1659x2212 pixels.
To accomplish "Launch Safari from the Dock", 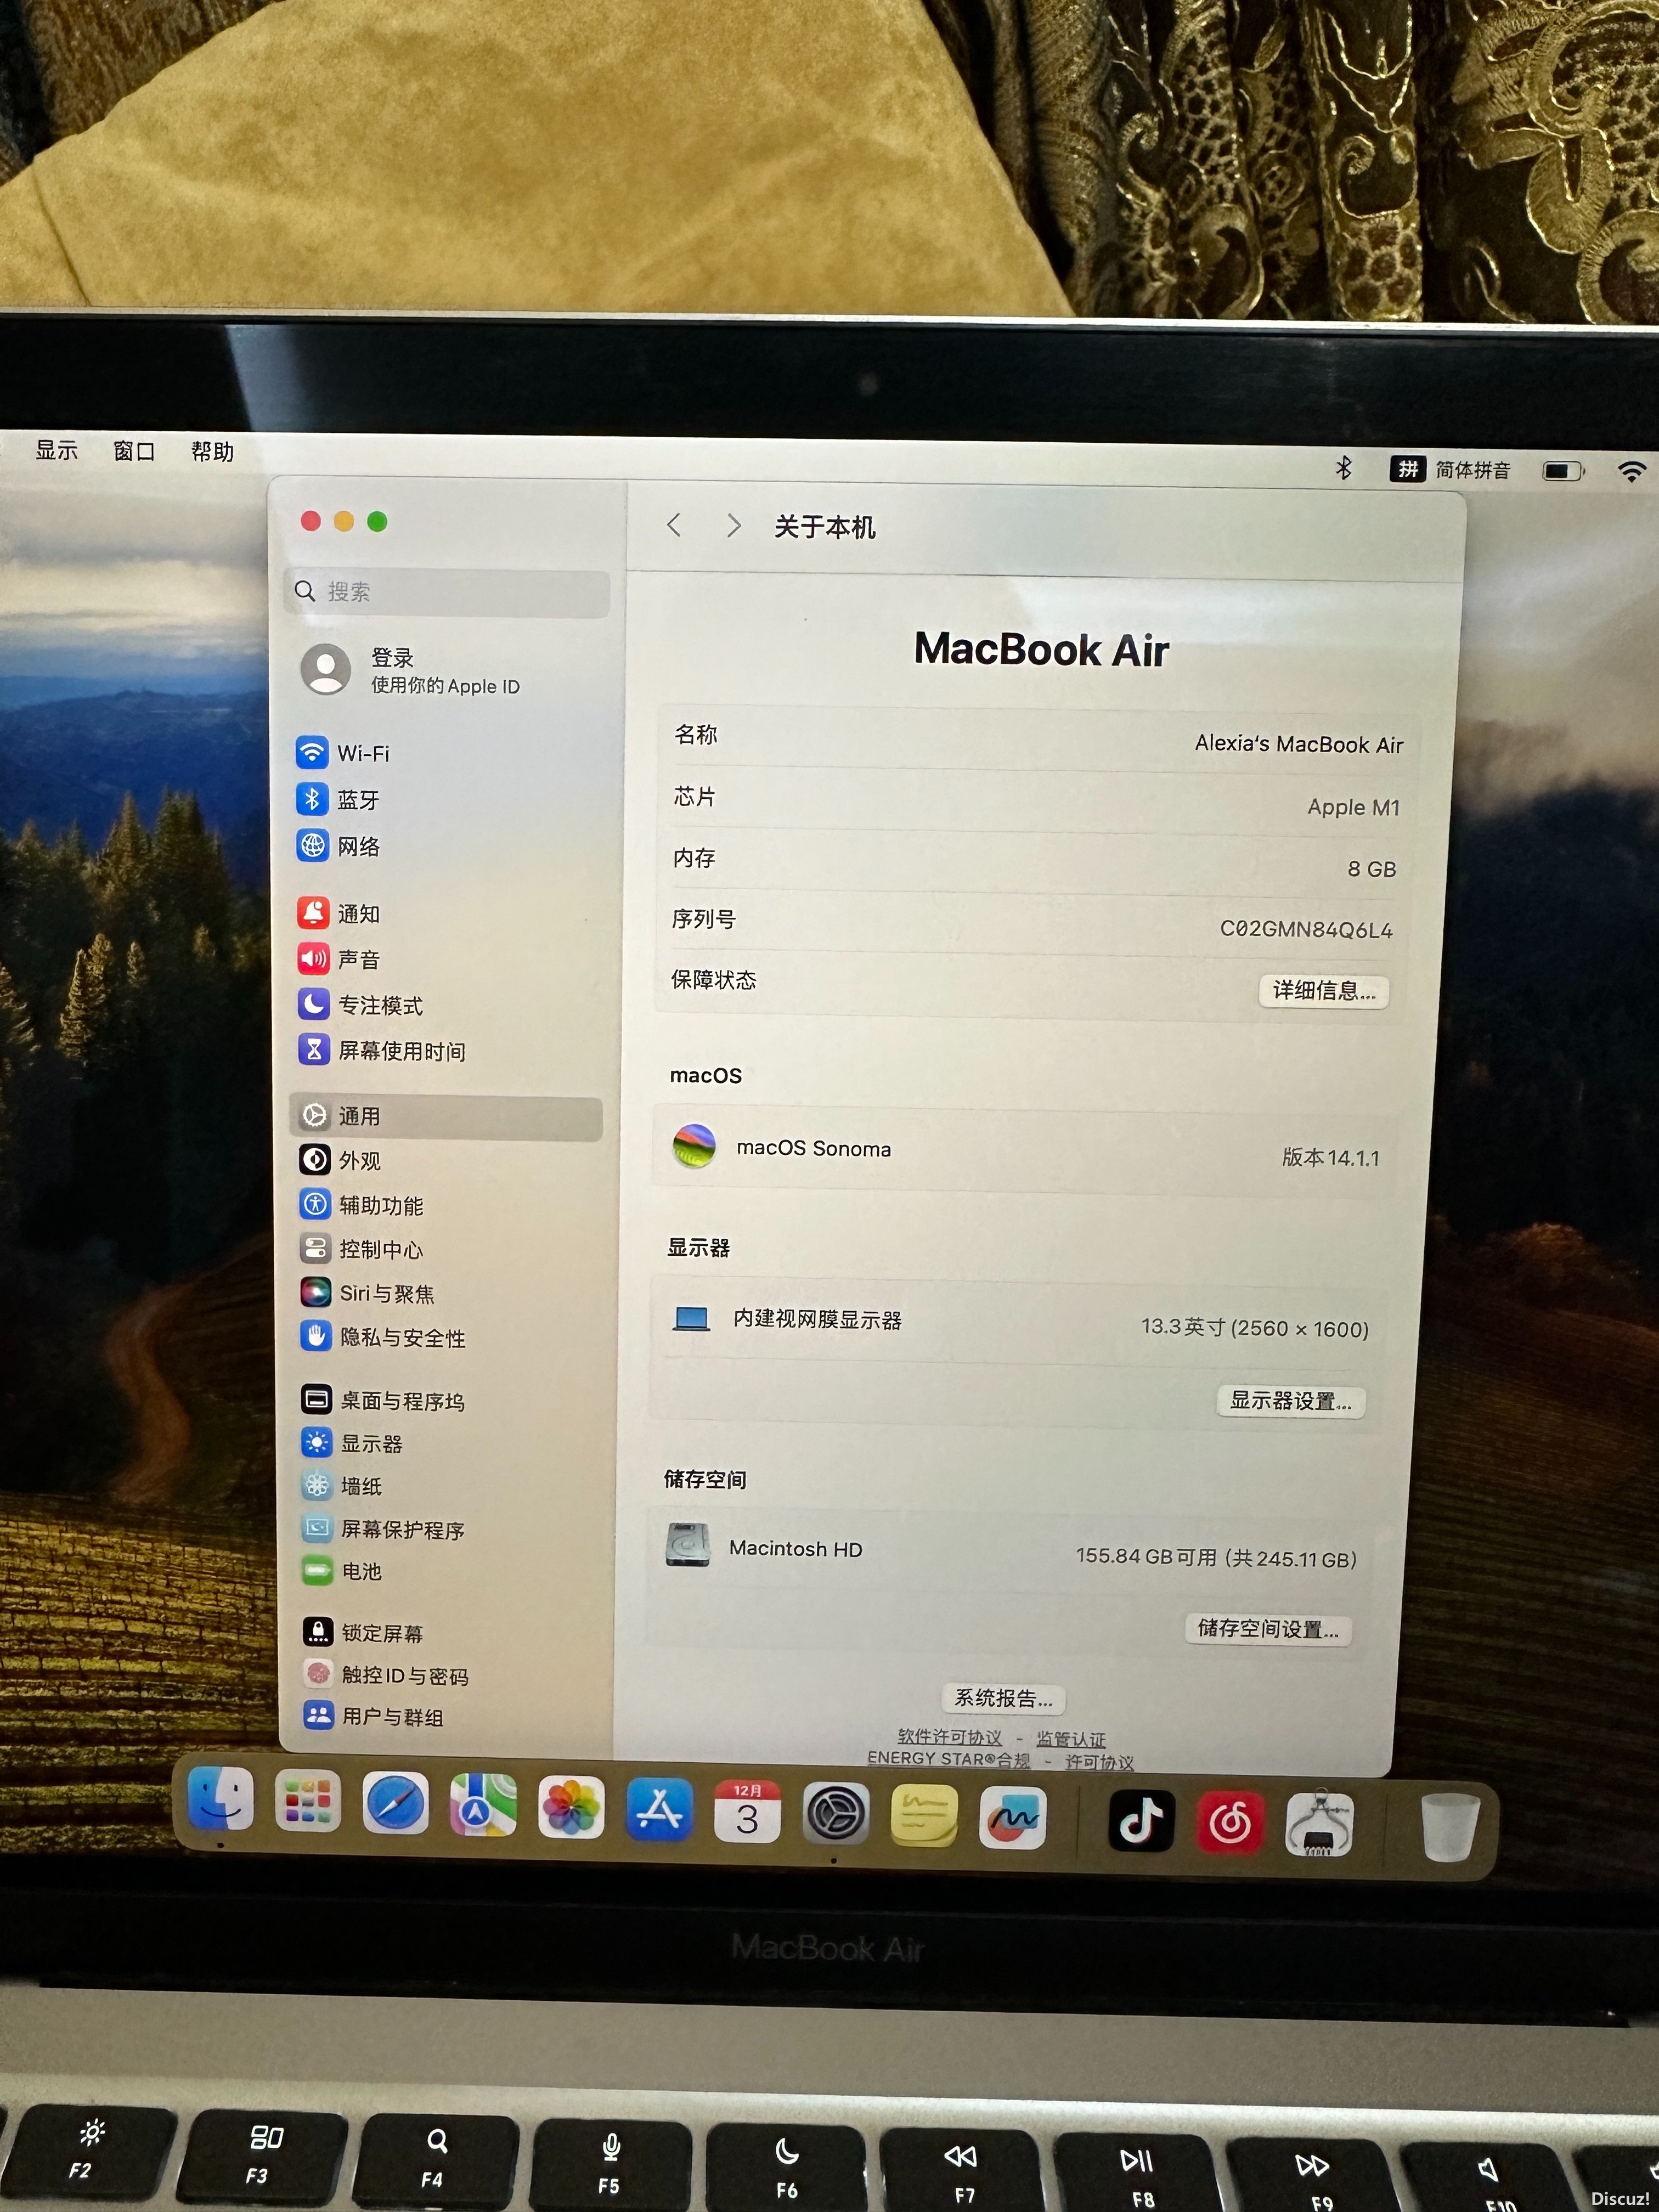I will (396, 1804).
